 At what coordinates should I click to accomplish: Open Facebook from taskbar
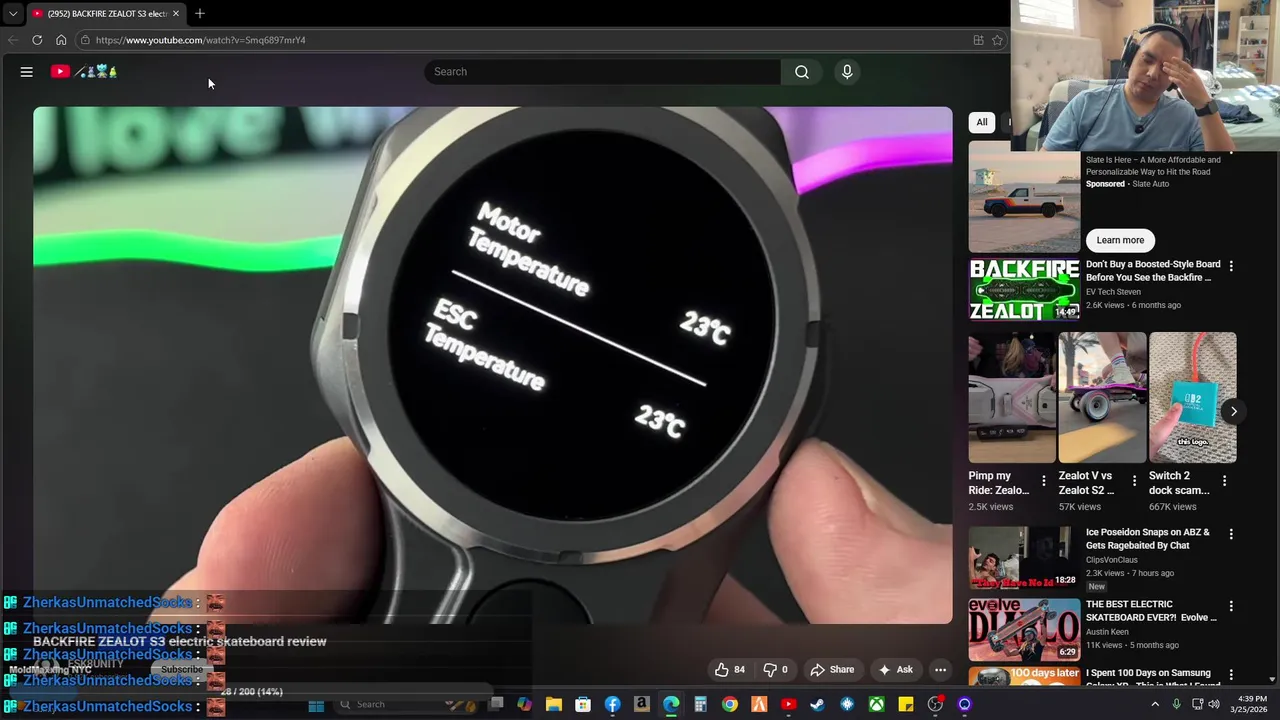[612, 705]
